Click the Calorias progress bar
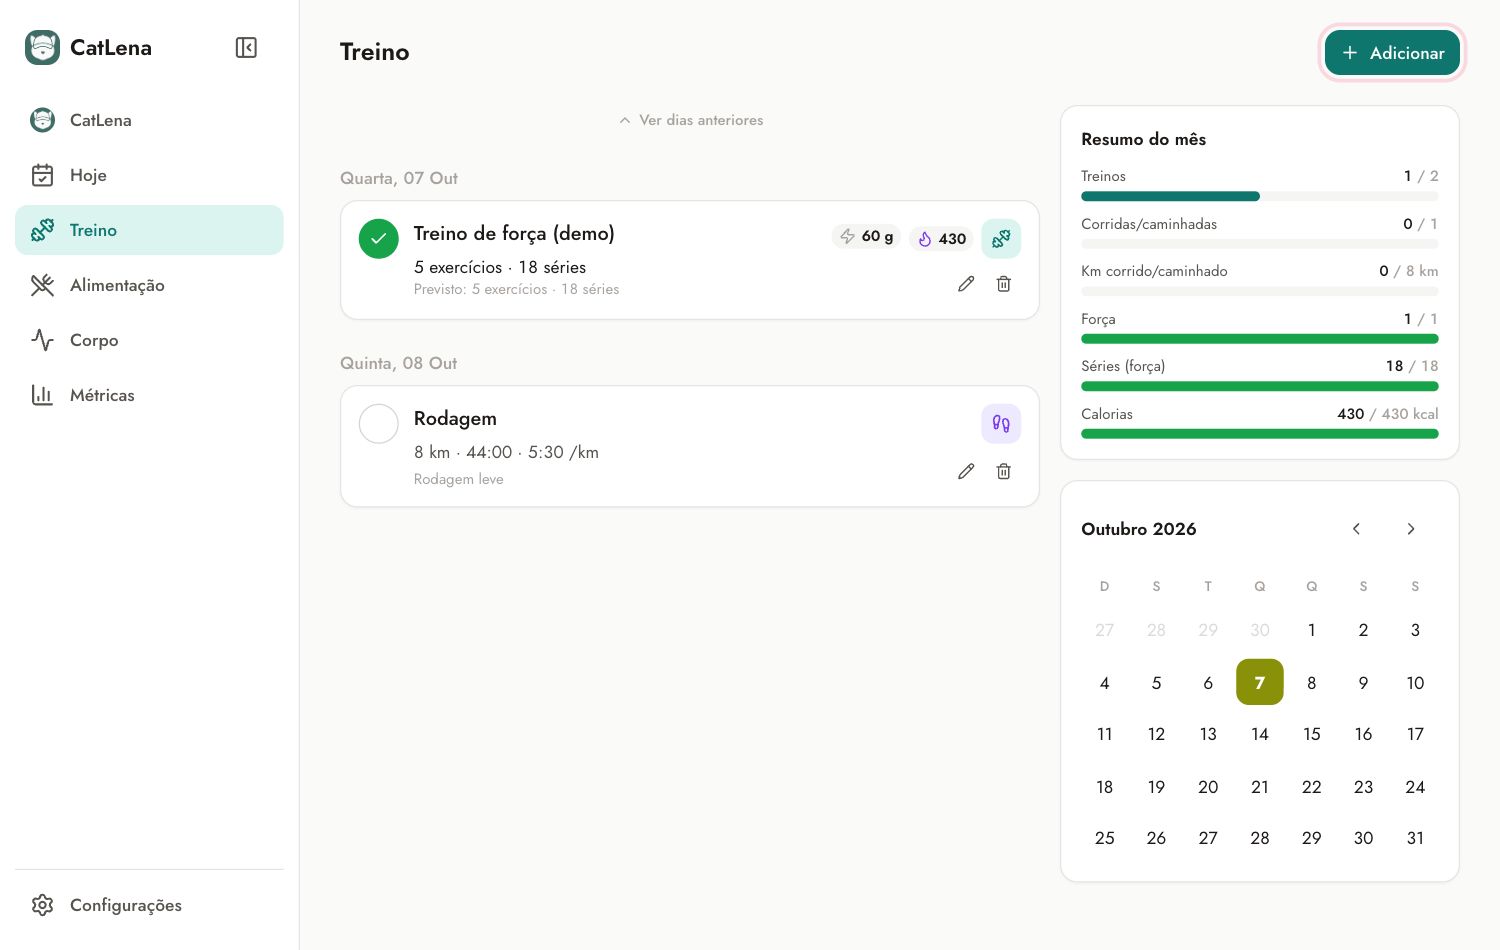Image resolution: width=1500 pixels, height=950 pixels. pyautogui.click(x=1260, y=434)
